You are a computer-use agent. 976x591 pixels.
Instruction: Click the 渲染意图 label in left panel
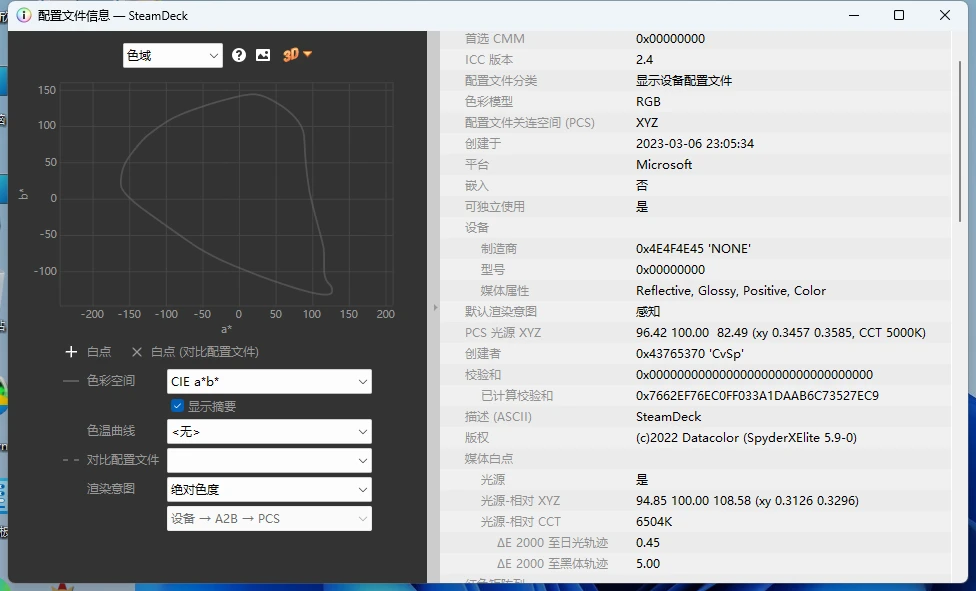(x=111, y=488)
